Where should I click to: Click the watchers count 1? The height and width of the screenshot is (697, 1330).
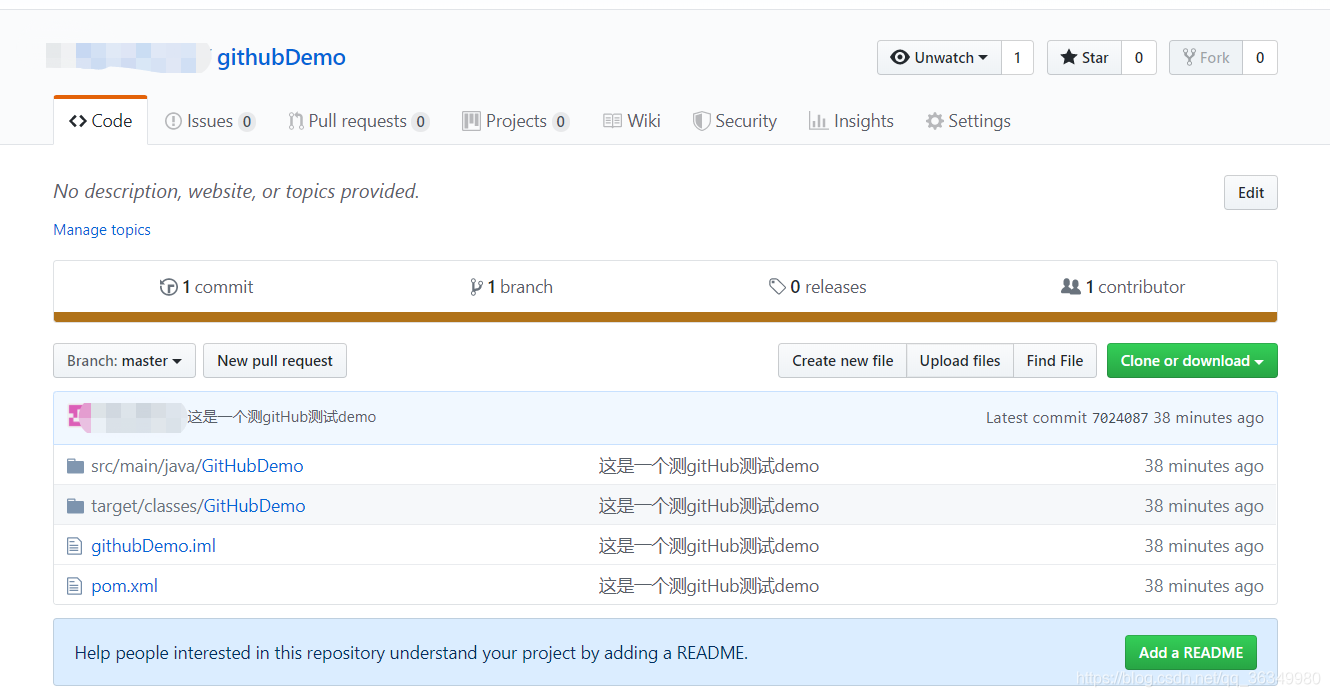pyautogui.click(x=1017, y=57)
